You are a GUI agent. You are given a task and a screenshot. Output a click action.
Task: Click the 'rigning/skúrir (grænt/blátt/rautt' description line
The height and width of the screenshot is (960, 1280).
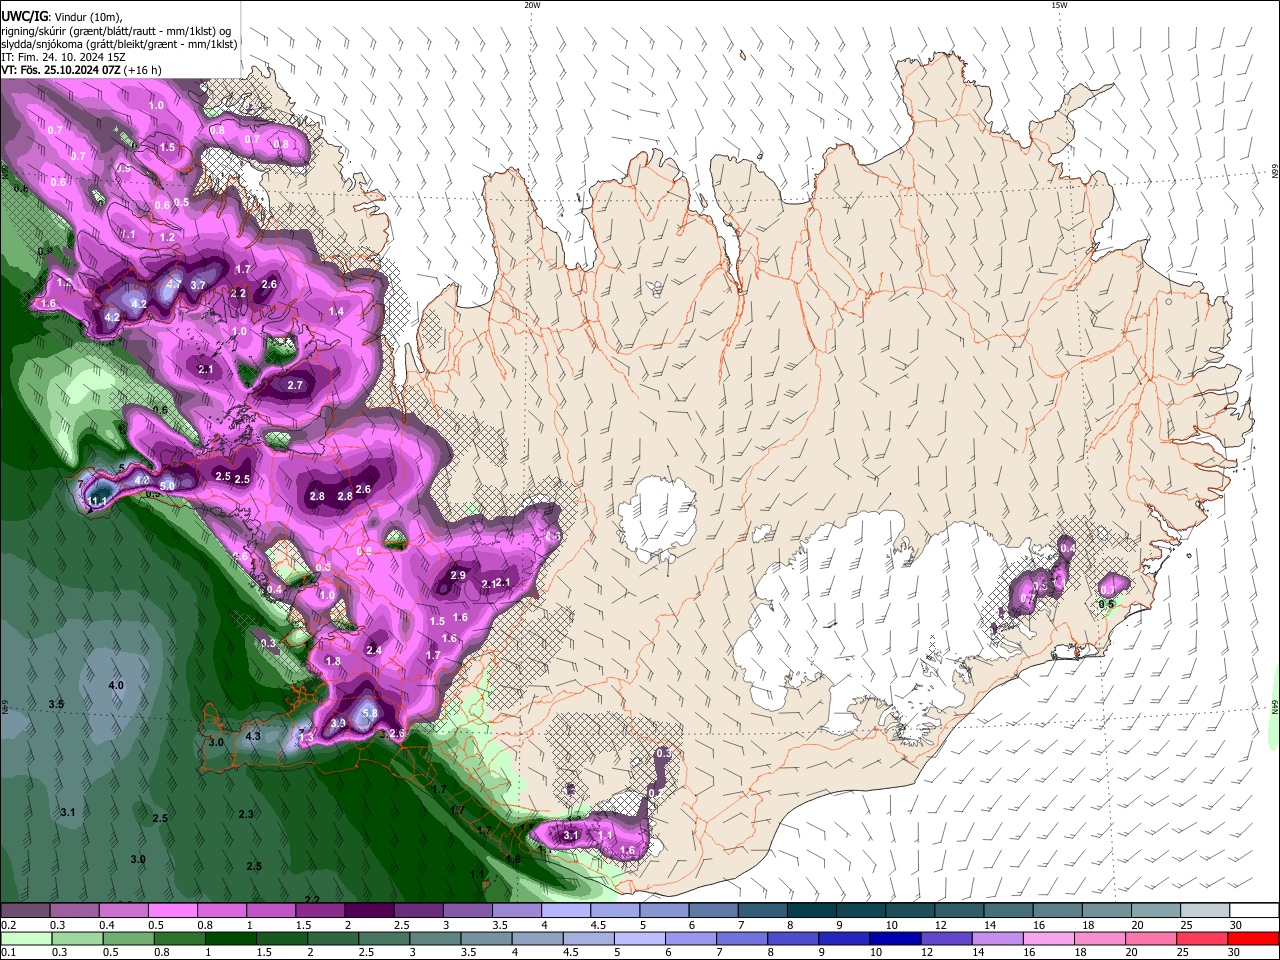click(x=118, y=30)
